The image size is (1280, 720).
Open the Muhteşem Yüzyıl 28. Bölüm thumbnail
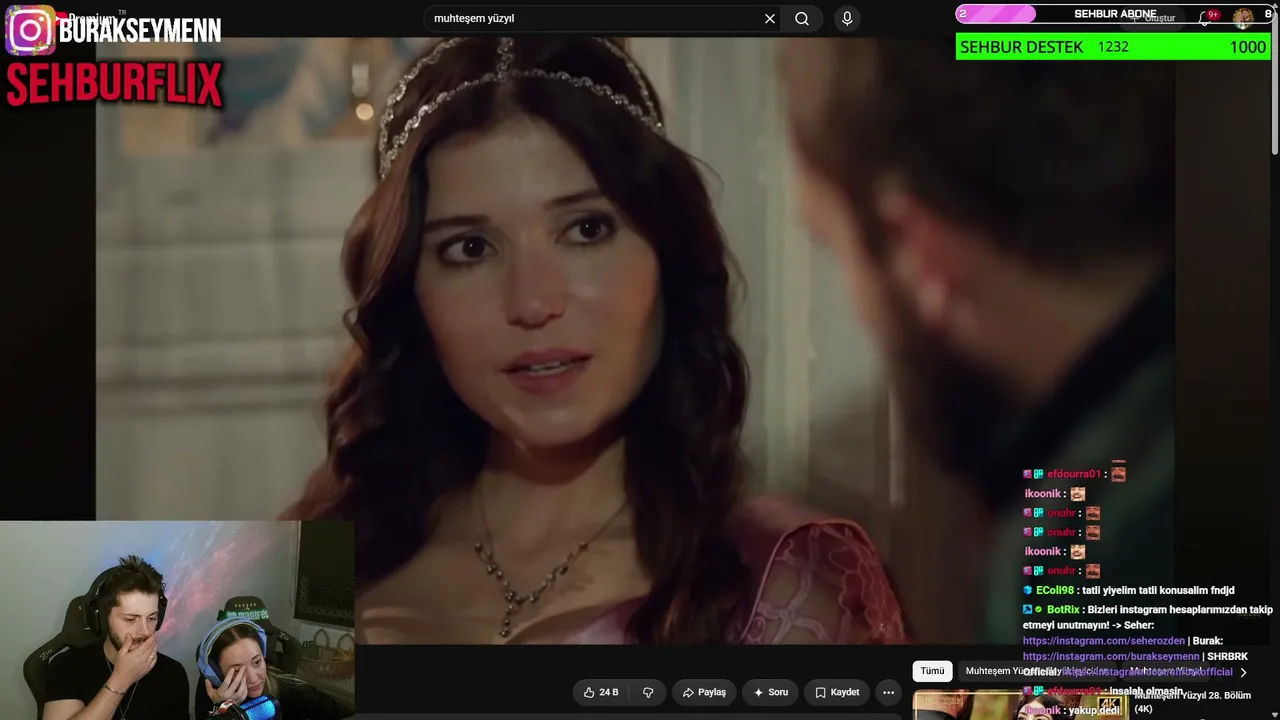1021,705
